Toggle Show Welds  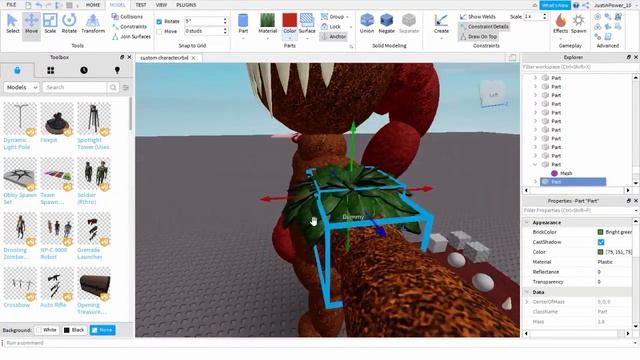pos(478,17)
